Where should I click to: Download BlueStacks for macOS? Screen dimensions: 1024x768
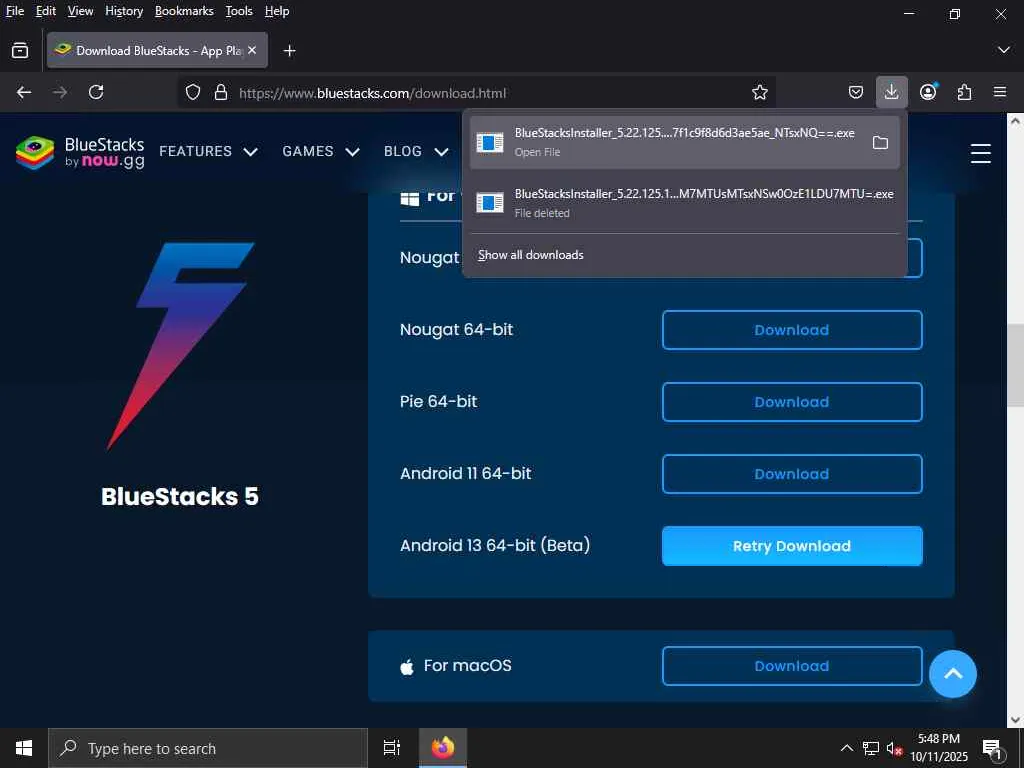click(792, 666)
